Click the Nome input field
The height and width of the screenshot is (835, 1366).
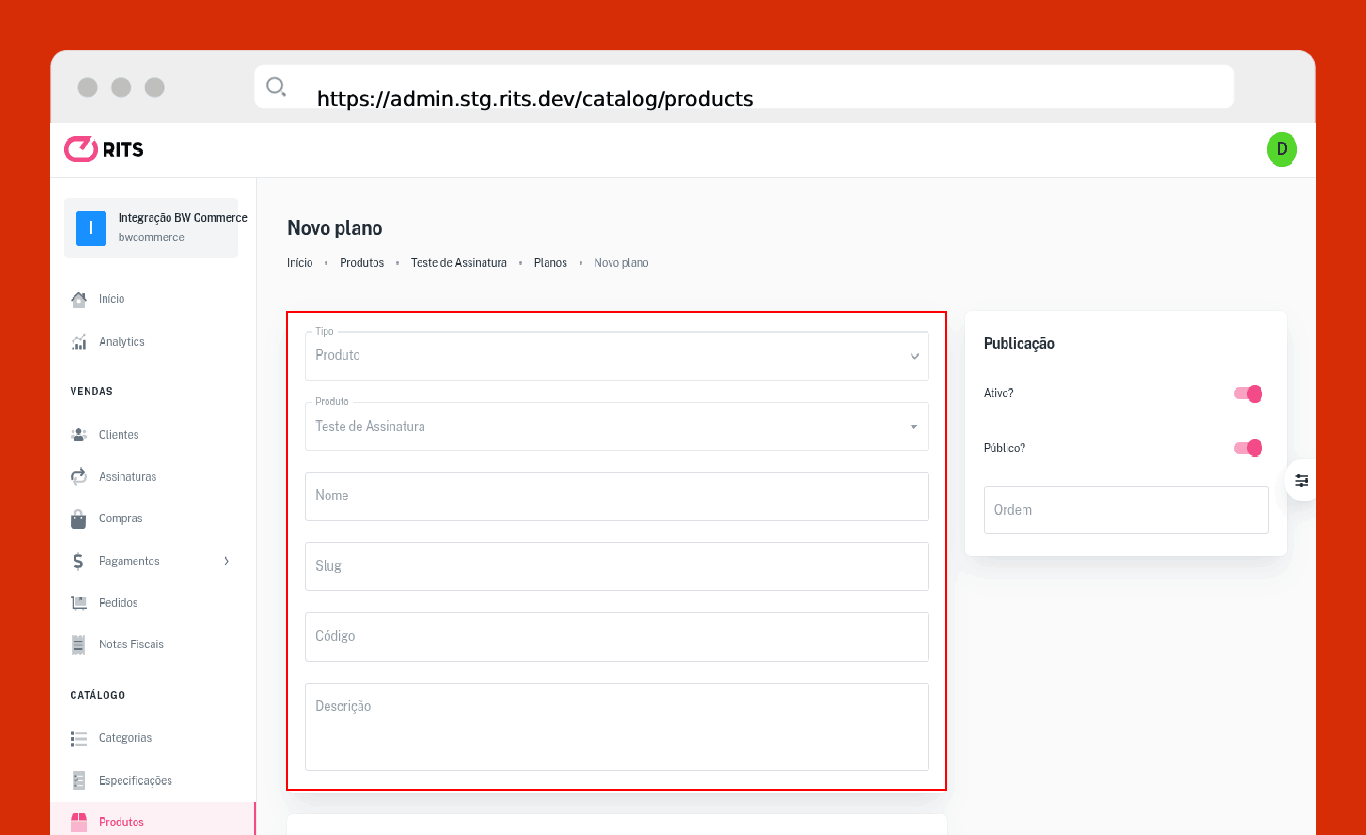(x=617, y=496)
